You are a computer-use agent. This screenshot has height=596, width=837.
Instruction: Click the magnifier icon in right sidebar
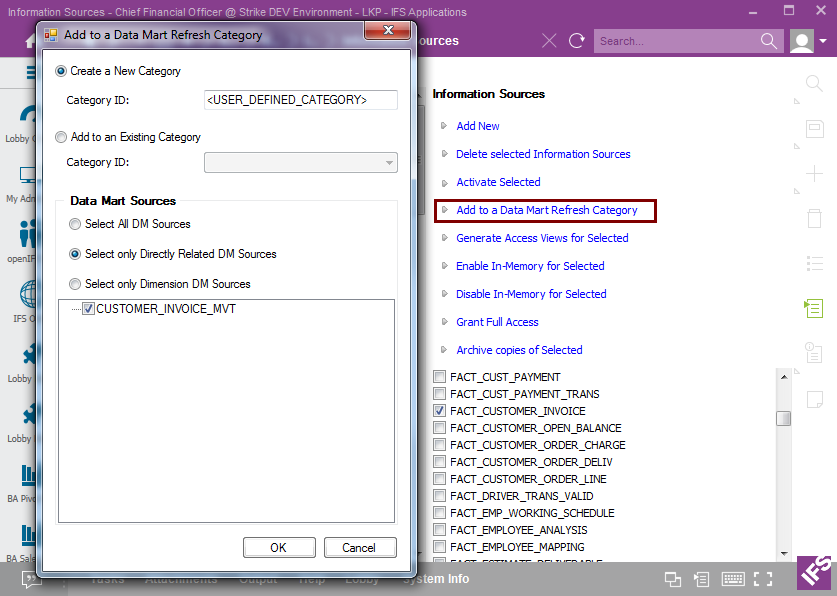814,83
